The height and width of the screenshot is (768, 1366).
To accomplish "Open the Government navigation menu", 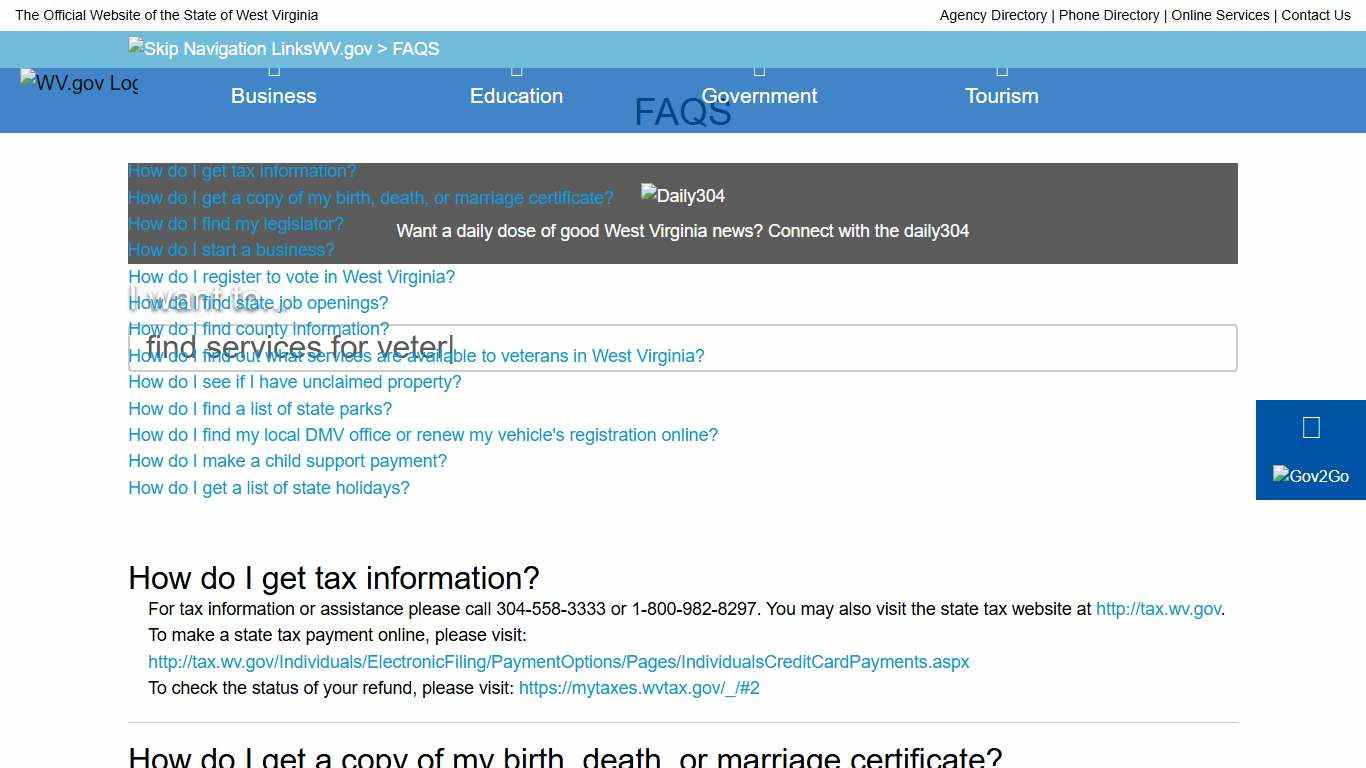I will 759,96.
